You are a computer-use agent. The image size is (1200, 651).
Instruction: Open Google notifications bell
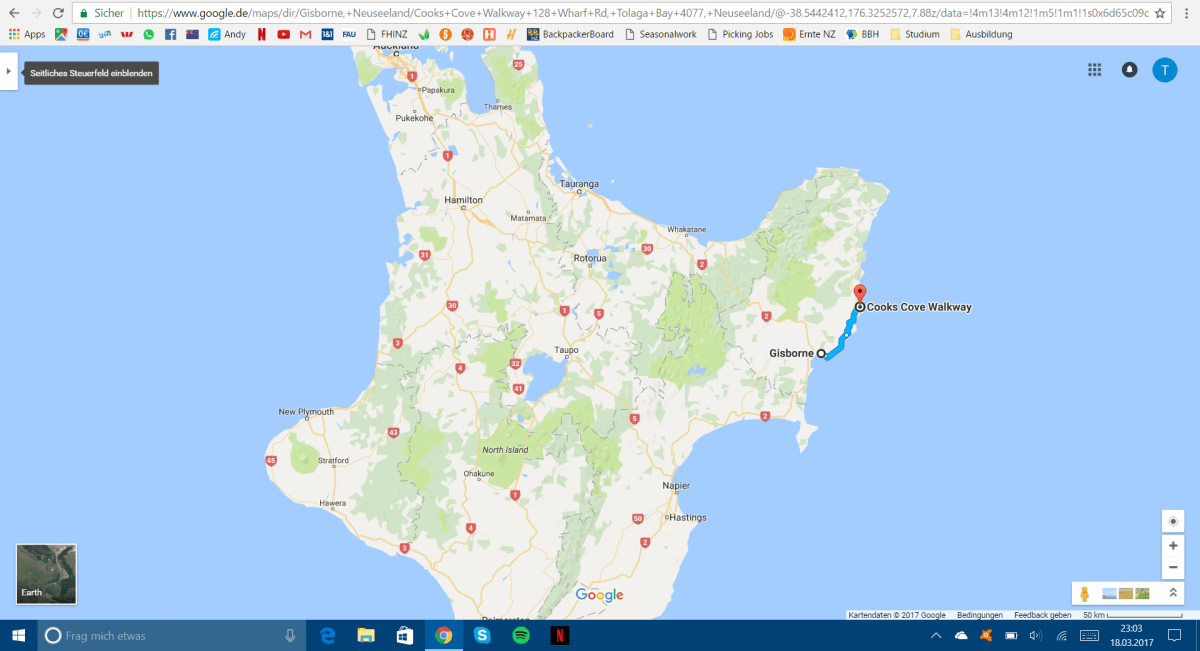tap(1129, 70)
